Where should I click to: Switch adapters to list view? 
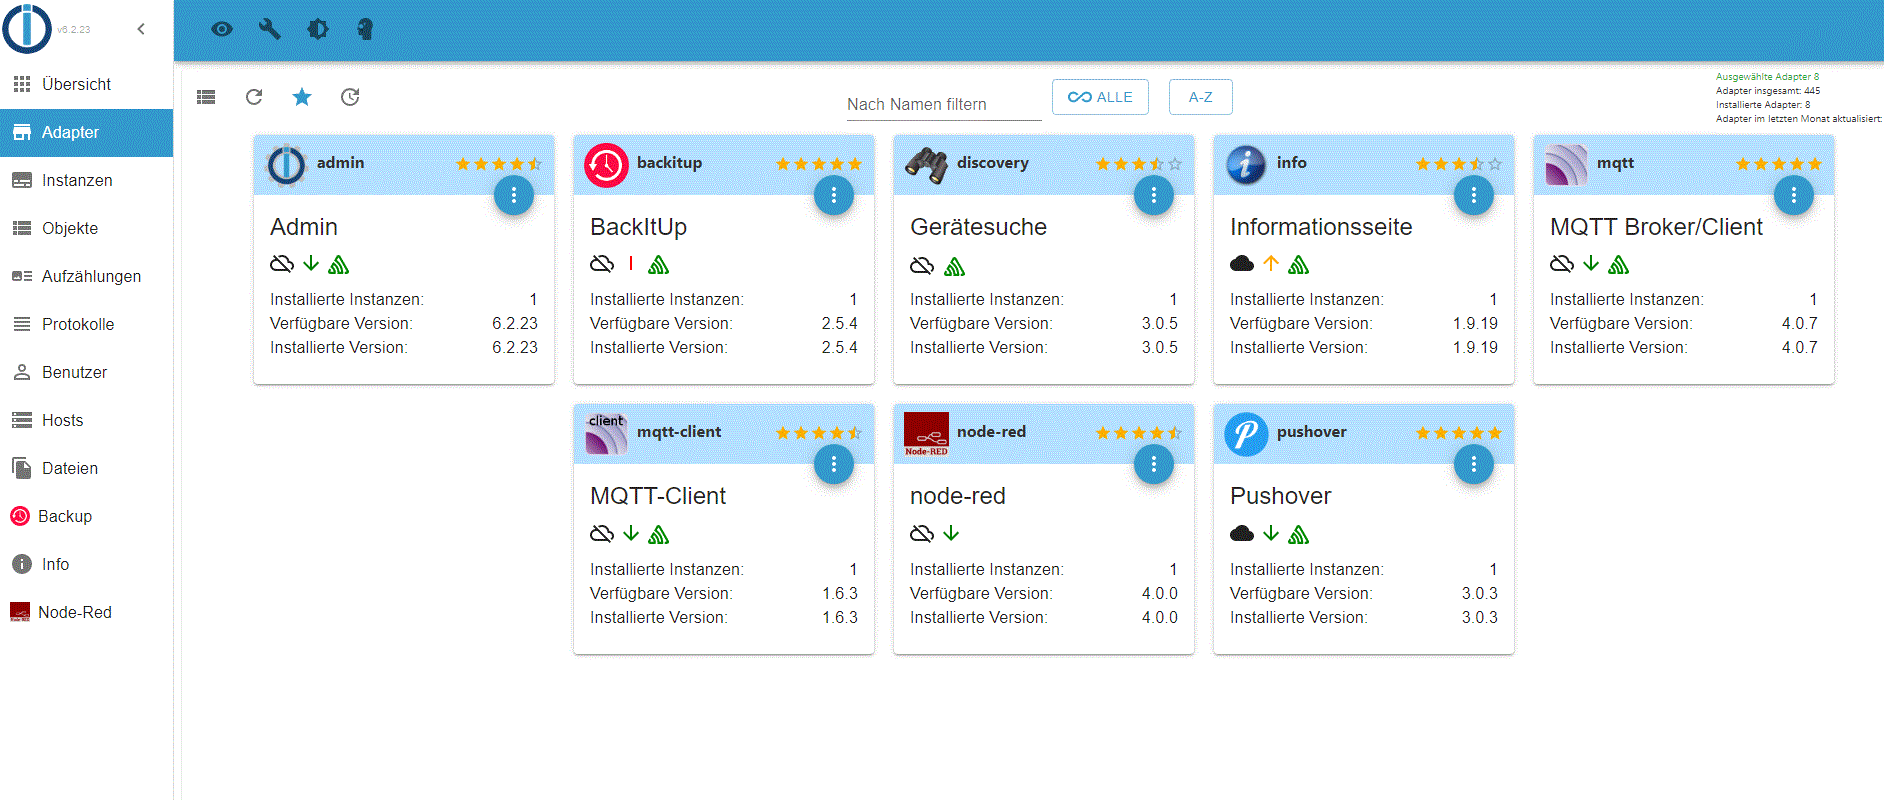pos(206,97)
